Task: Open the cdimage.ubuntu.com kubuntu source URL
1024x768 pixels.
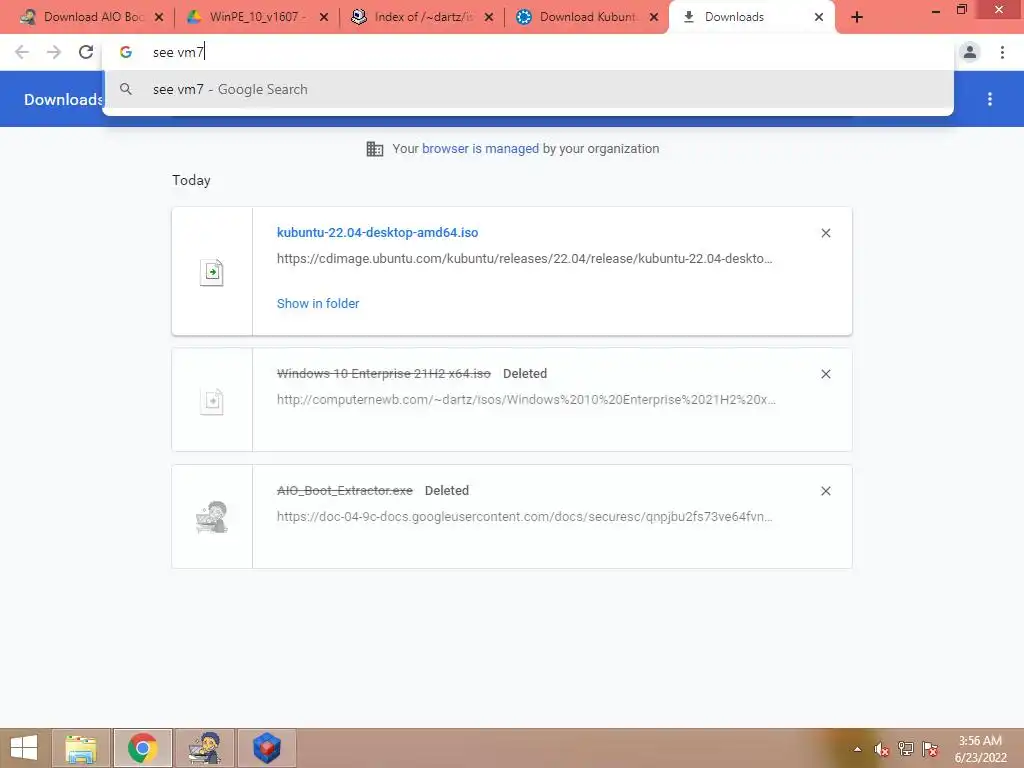Action: [524, 259]
